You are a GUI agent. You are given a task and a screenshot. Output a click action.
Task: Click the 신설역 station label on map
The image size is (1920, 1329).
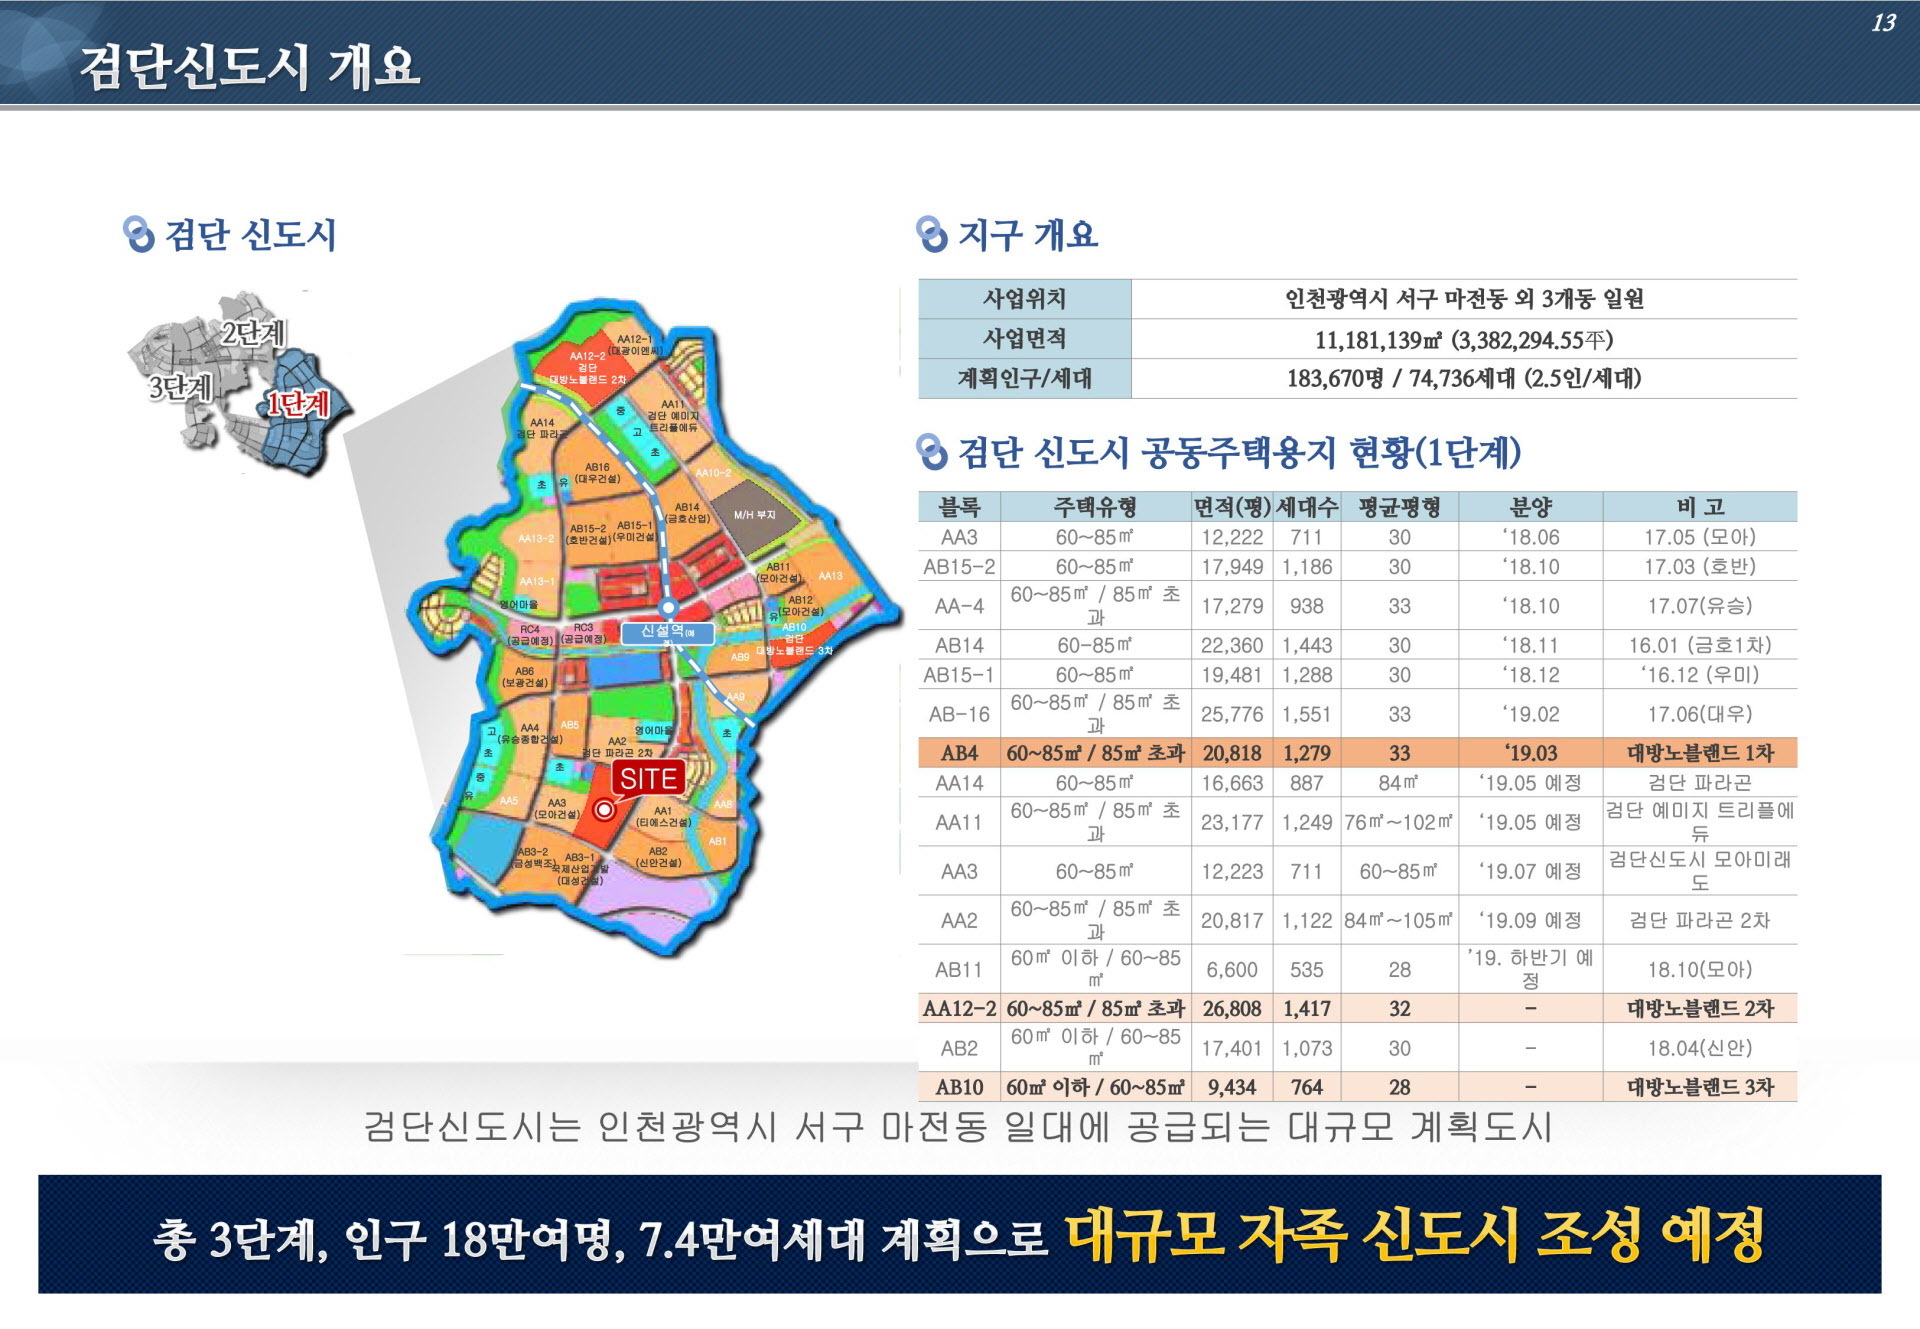pos(667,632)
